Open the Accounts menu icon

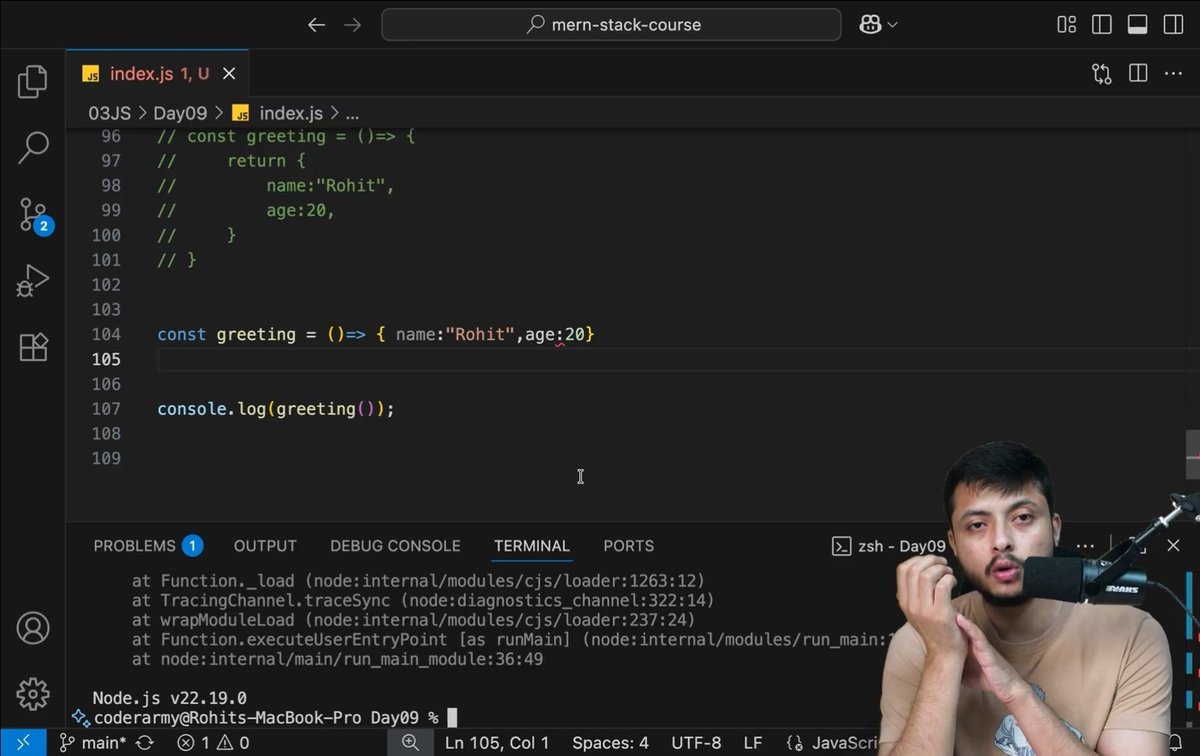[x=33, y=628]
